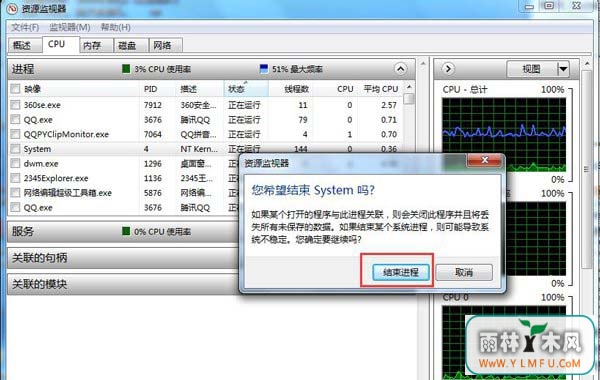This screenshot has width=600, height=380.
Task: Collapse the 进程 section with the chevron
Action: click(x=400, y=69)
